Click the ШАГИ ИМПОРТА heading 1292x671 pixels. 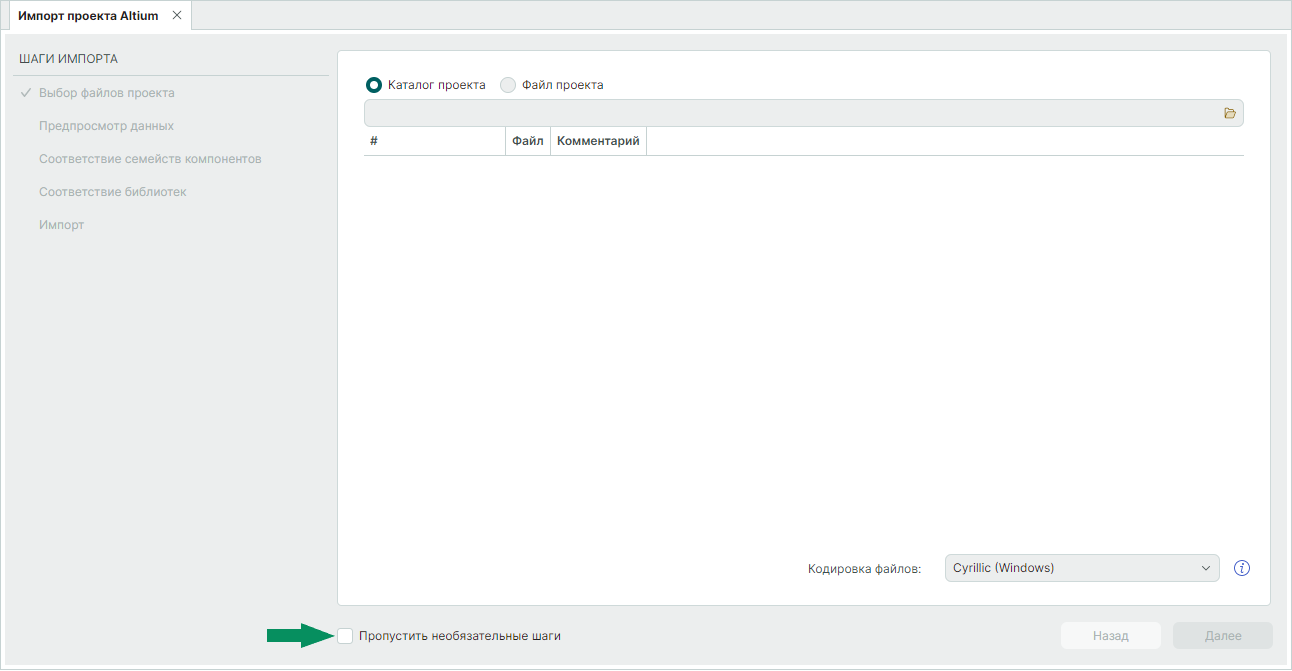click(68, 59)
